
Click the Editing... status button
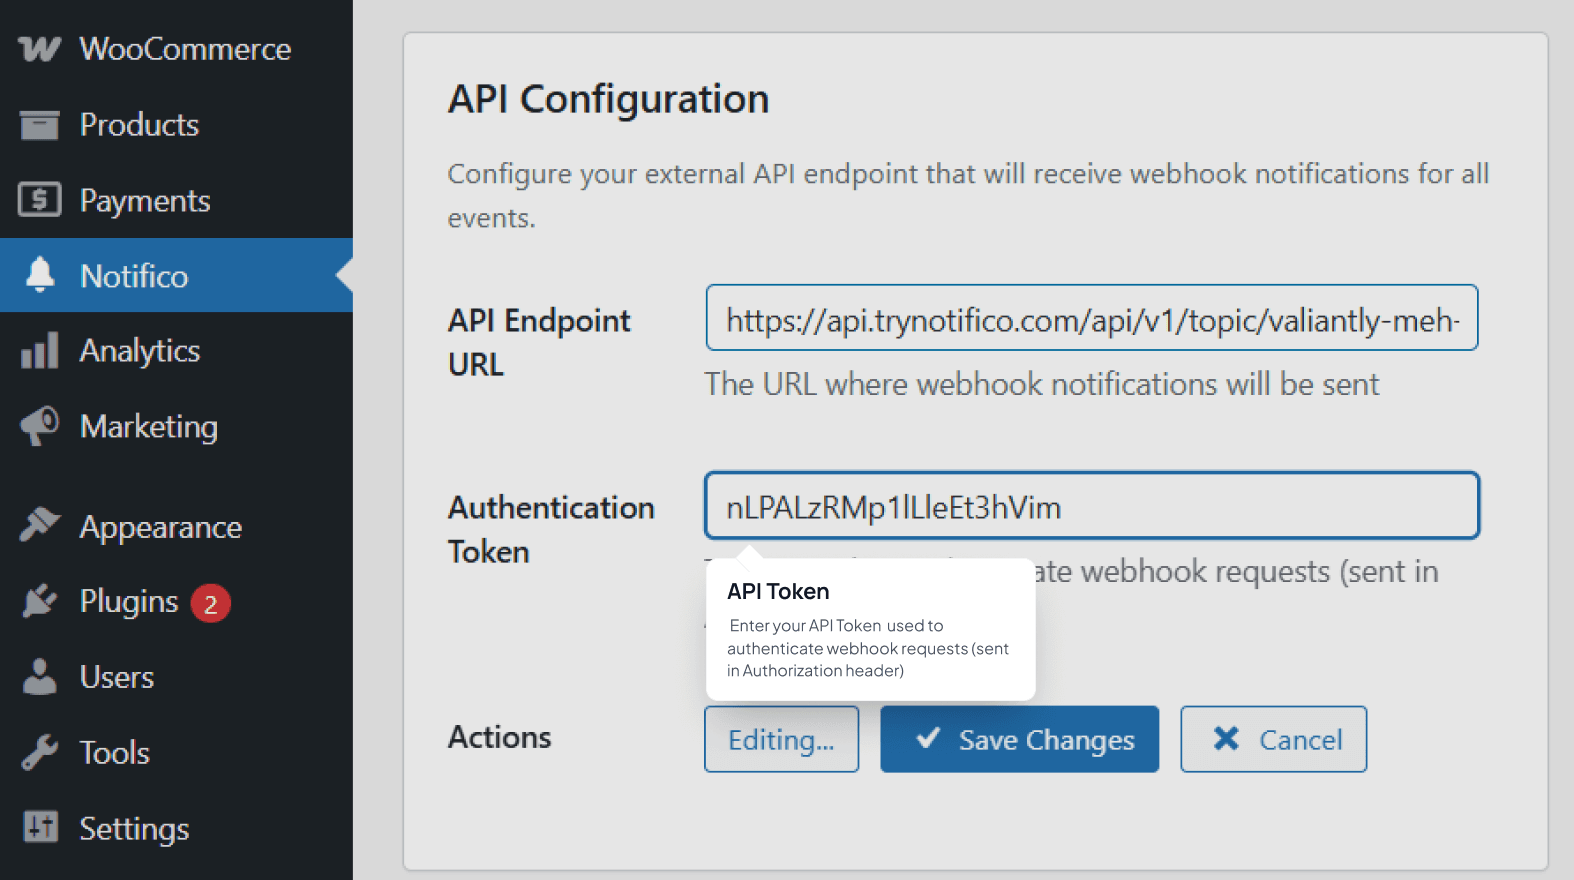click(781, 739)
